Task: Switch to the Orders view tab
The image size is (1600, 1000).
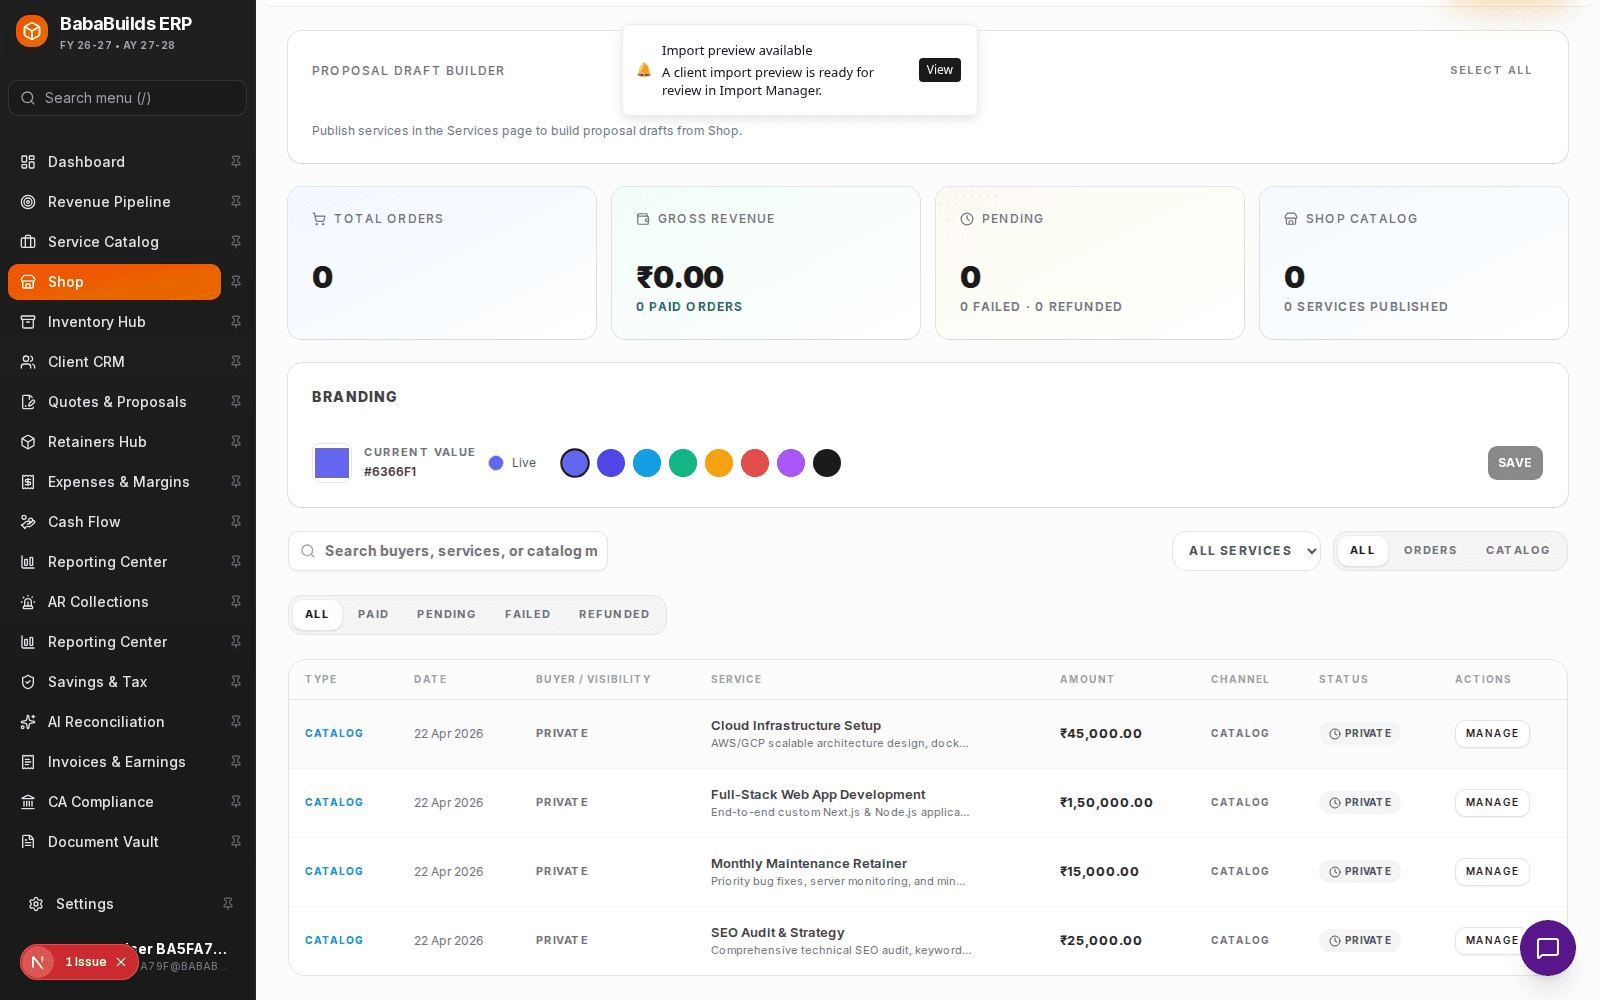Action: (x=1430, y=551)
